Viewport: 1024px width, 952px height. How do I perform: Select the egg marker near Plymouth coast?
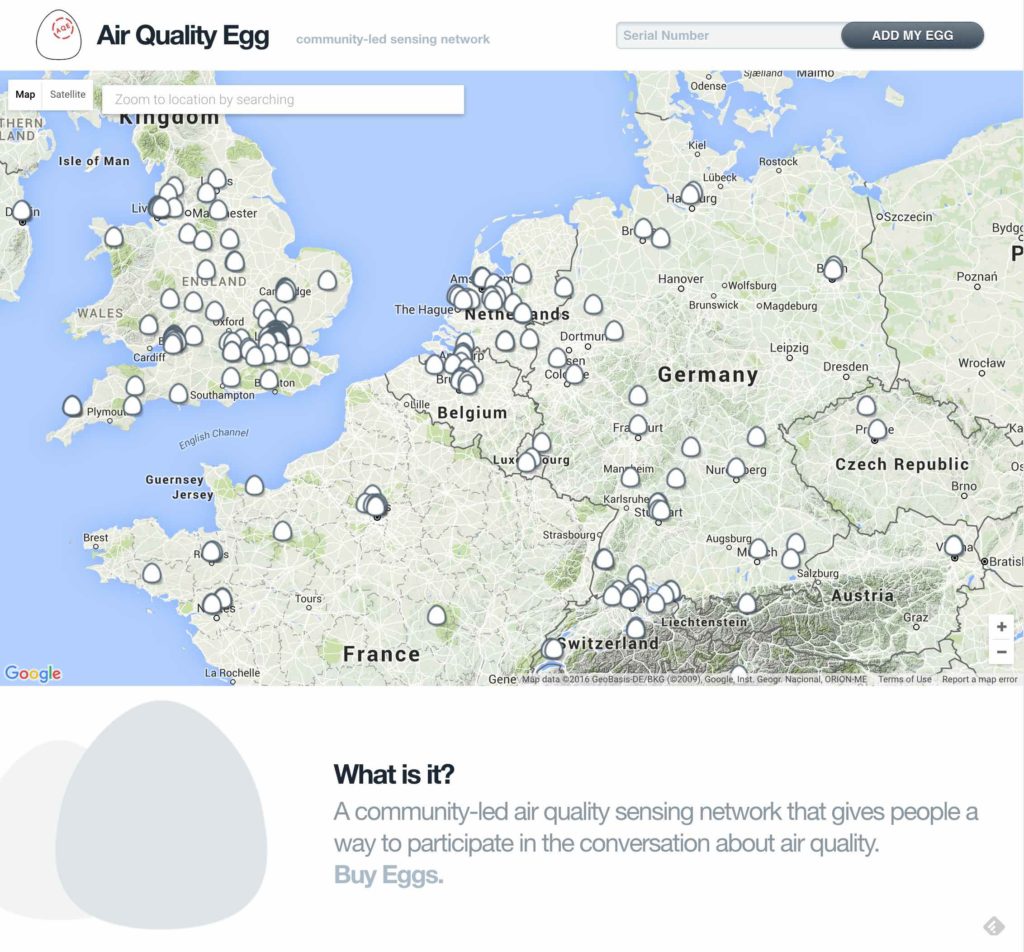point(133,405)
